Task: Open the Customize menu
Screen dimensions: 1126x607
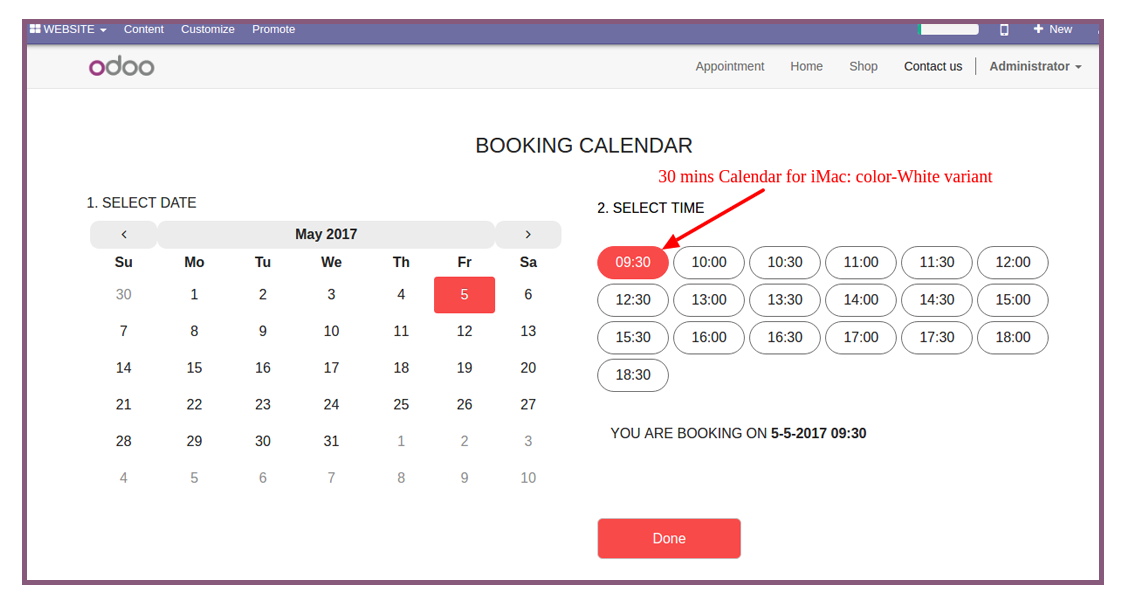Action: point(208,29)
